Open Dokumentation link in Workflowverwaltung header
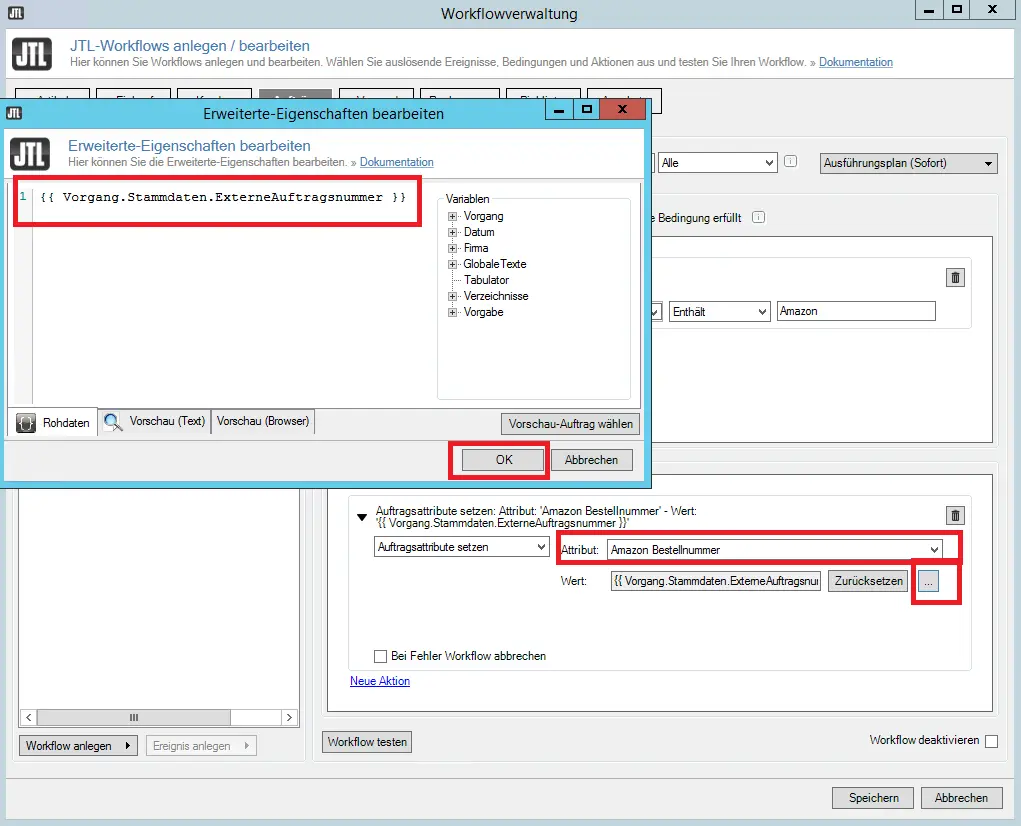 pyautogui.click(x=856, y=62)
